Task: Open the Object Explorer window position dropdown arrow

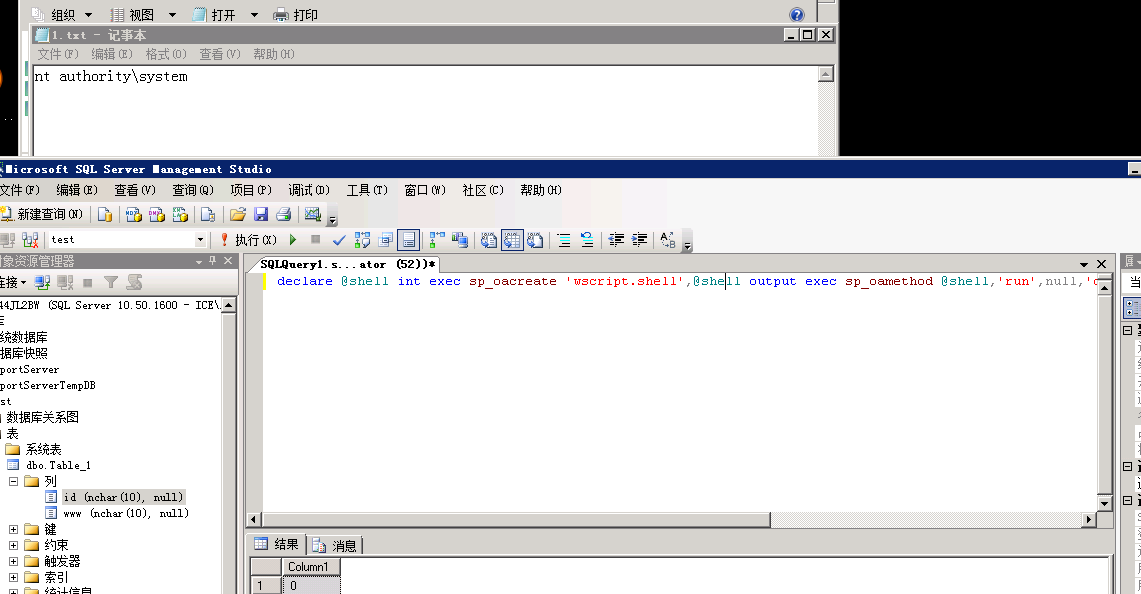Action: (199, 261)
